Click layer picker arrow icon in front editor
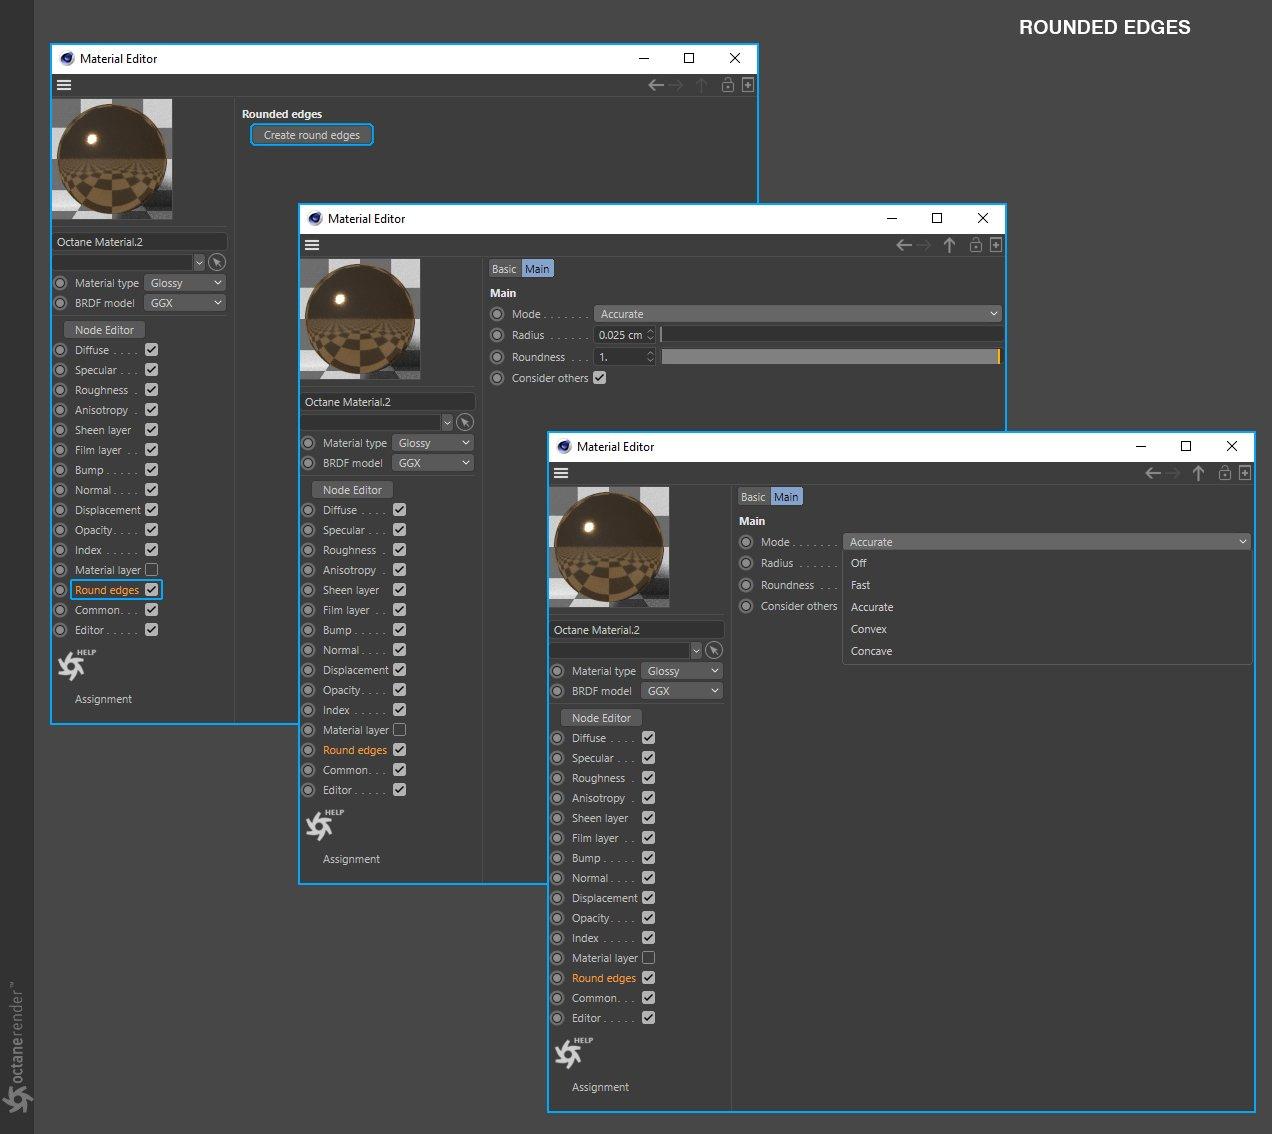This screenshot has height=1134, width=1272. tap(714, 650)
